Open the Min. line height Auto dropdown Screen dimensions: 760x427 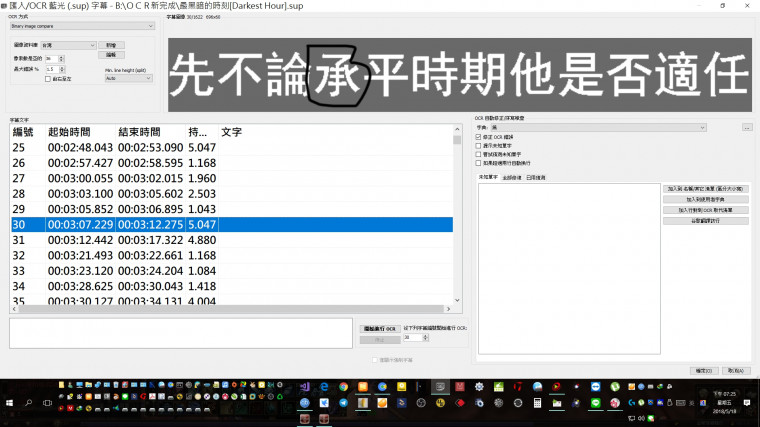(128, 78)
